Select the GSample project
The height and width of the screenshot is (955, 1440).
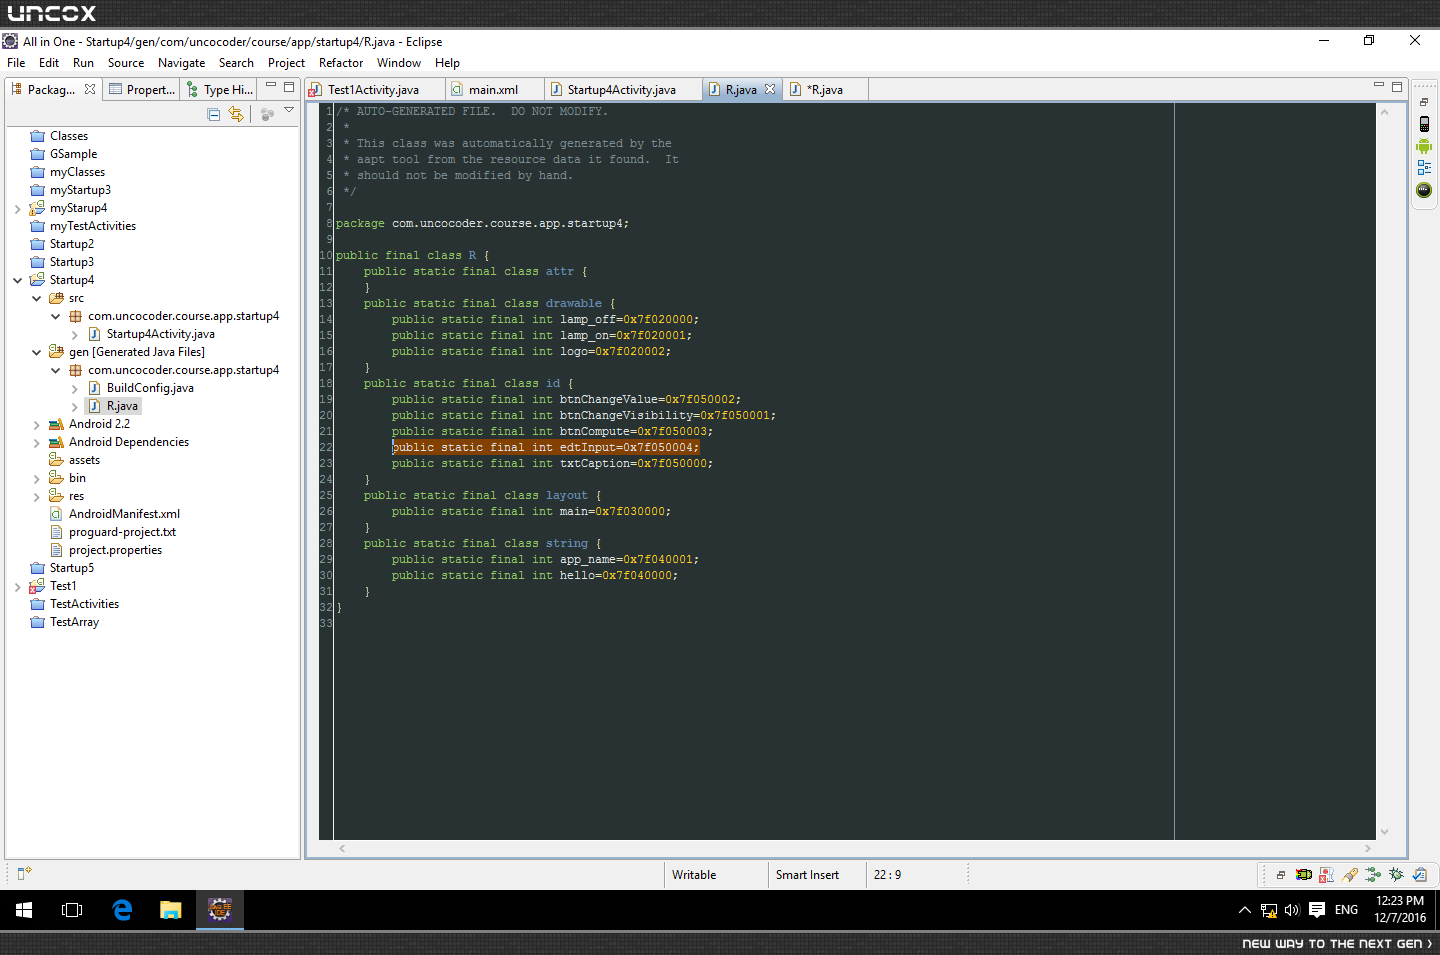click(73, 154)
